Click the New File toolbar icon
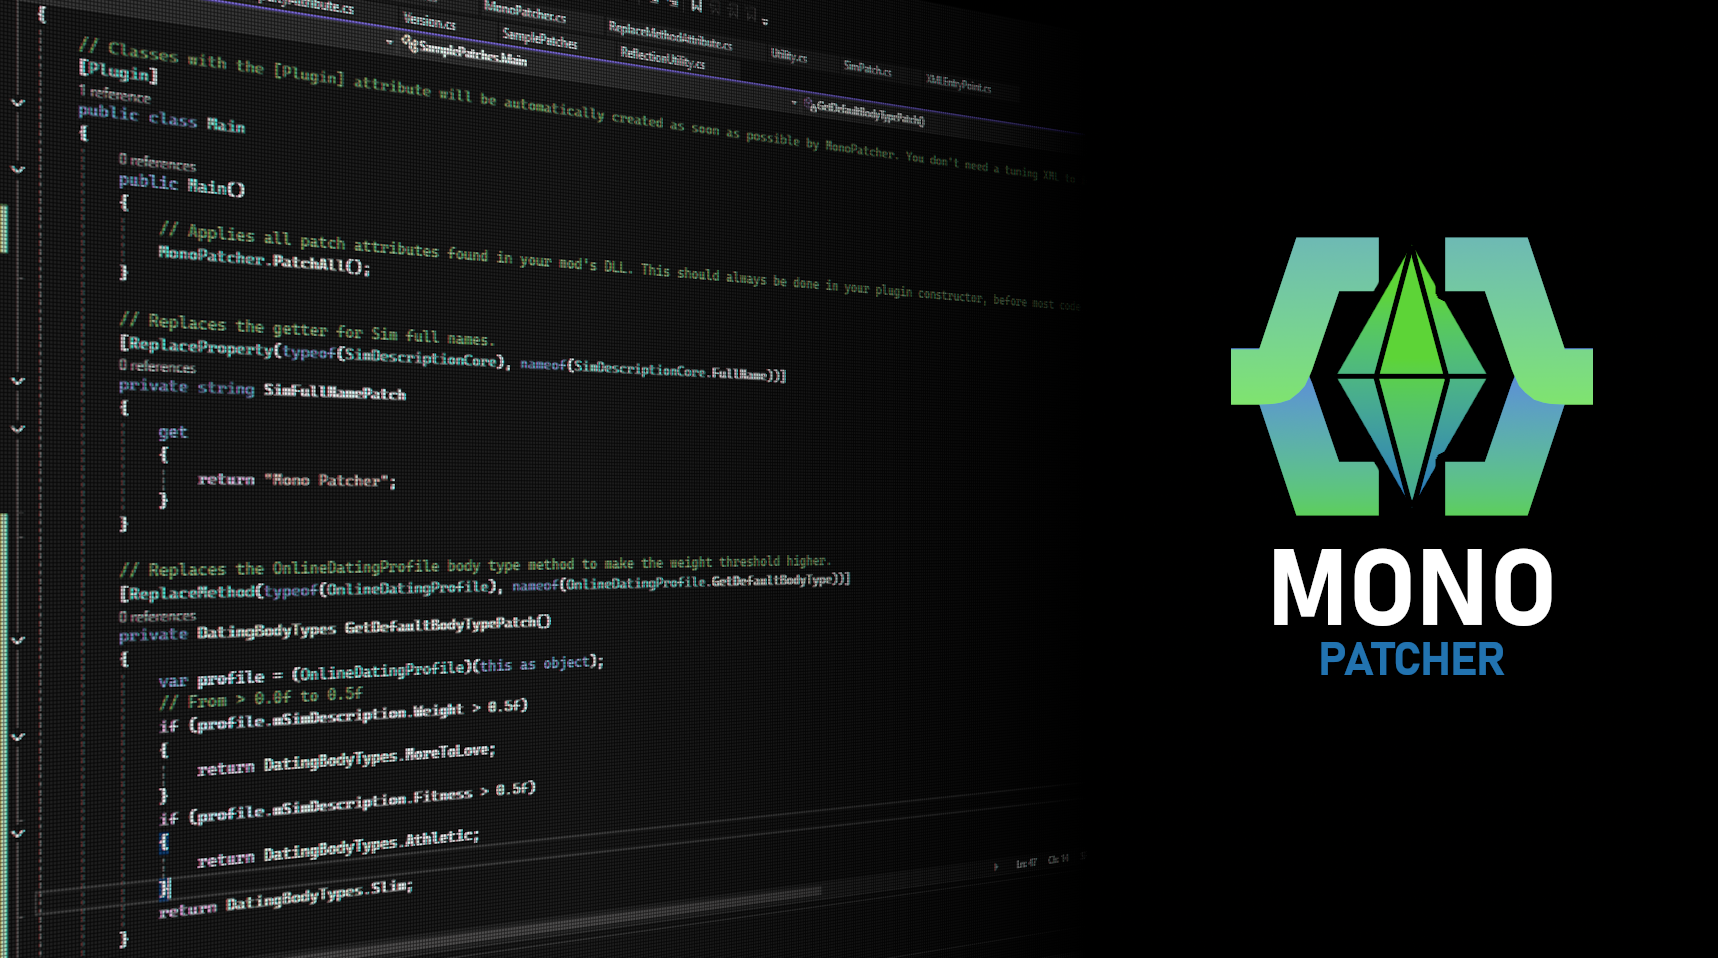The height and width of the screenshot is (958, 1718). point(652,4)
